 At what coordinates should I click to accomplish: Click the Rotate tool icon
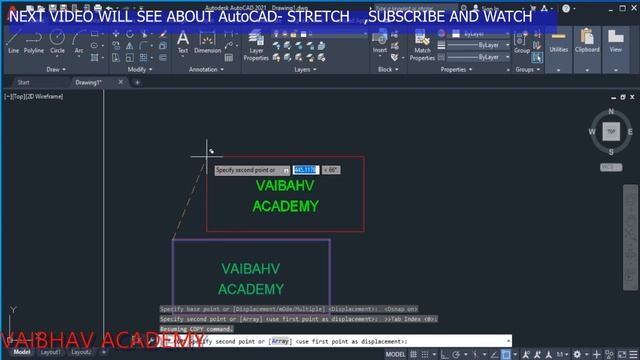[x=130, y=34]
